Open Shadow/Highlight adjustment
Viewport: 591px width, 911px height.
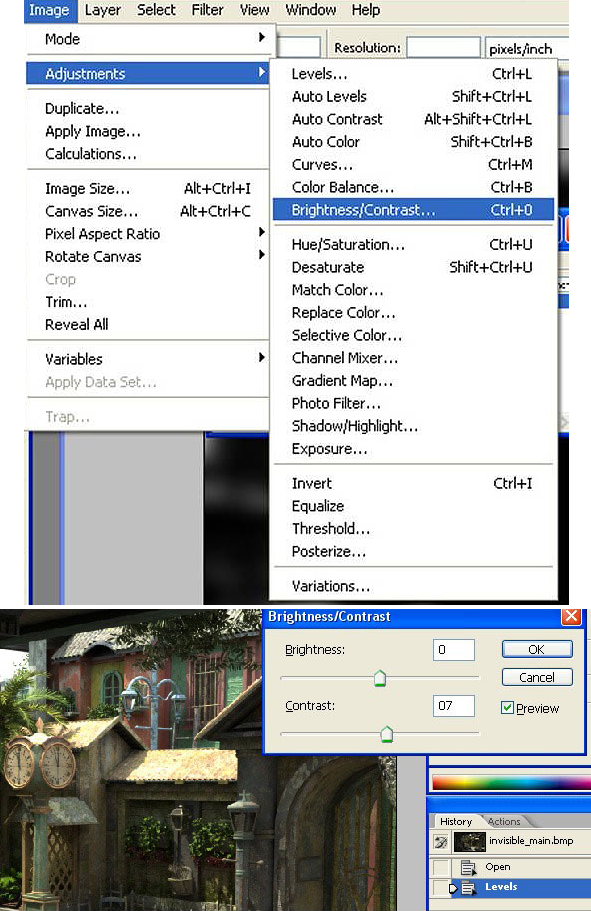click(x=413, y=426)
